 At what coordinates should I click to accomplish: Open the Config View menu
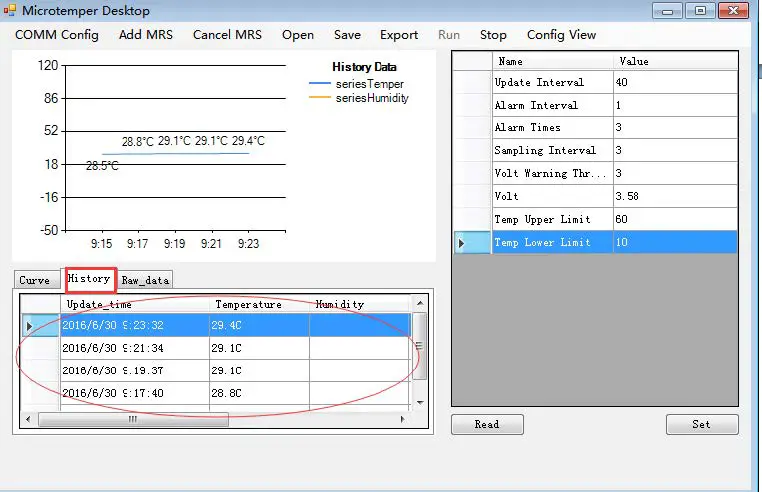point(561,35)
